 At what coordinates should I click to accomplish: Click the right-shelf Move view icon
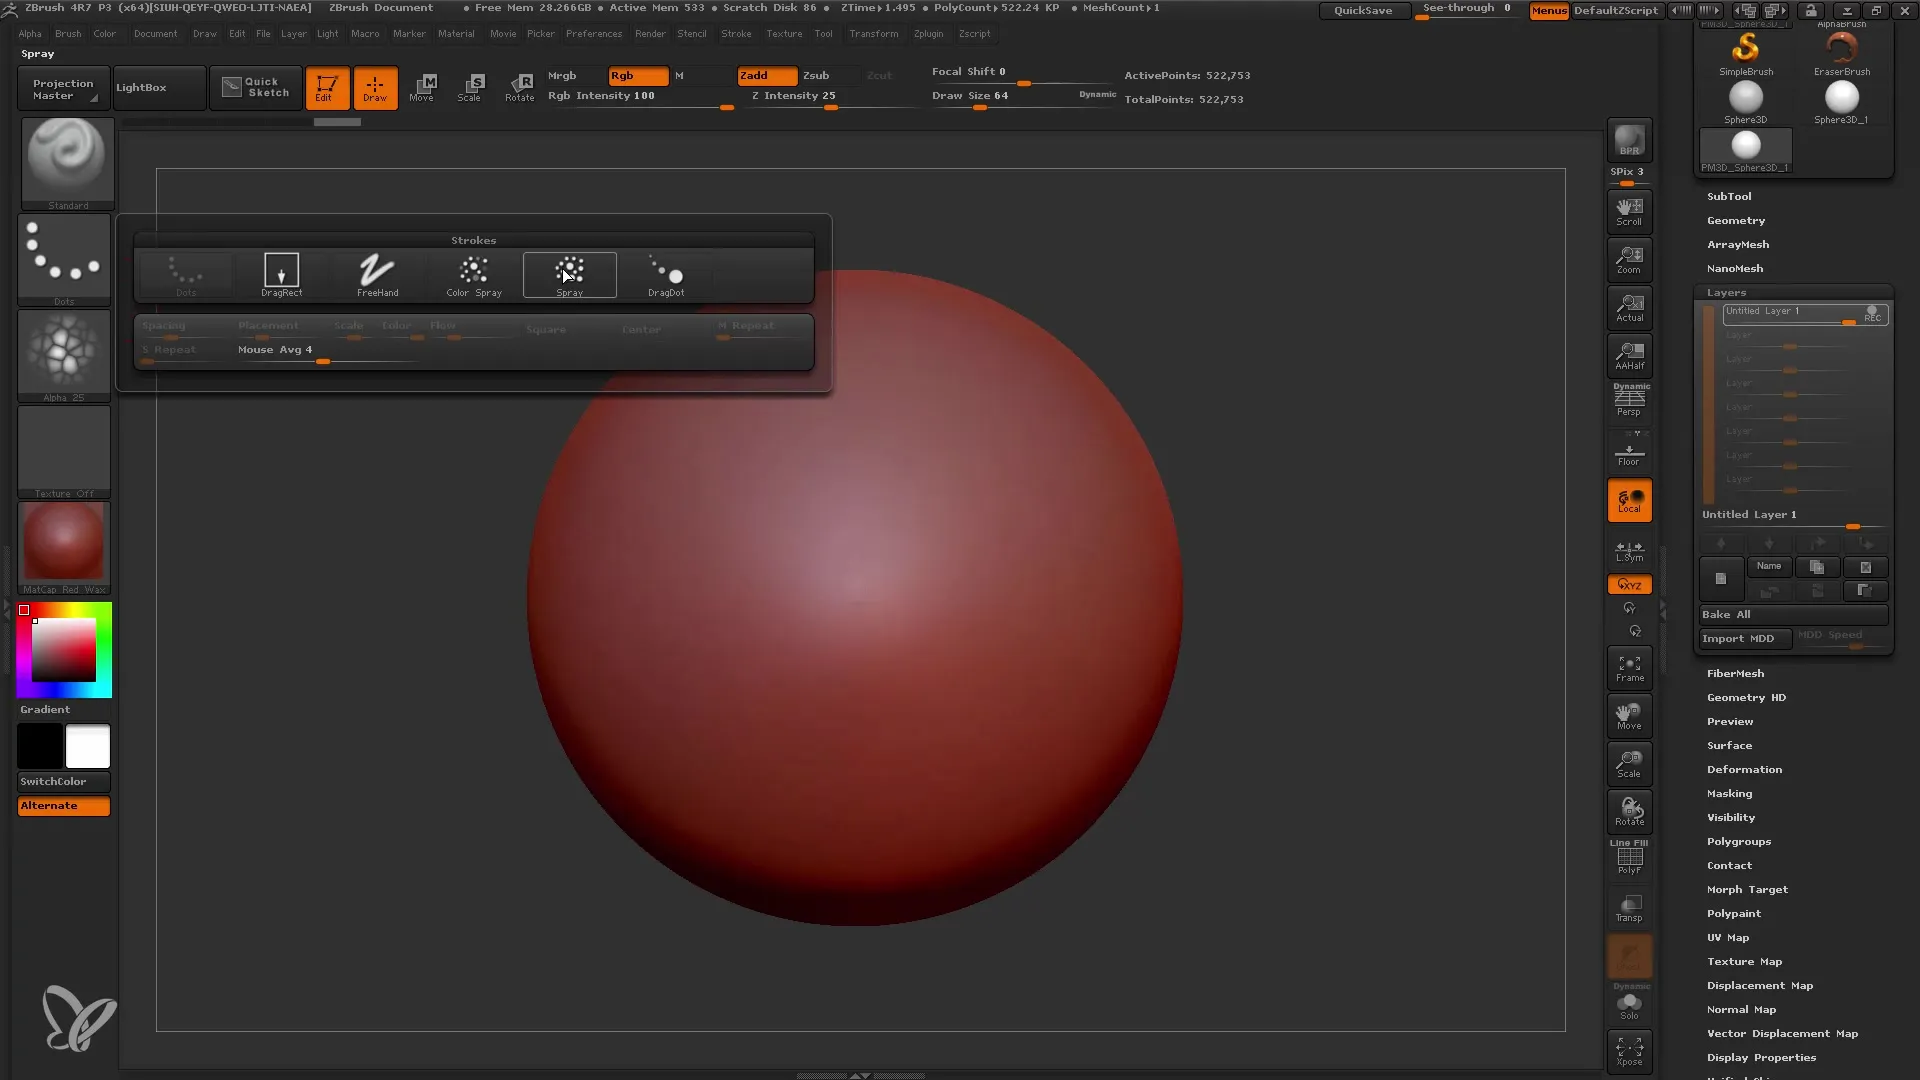[1629, 716]
